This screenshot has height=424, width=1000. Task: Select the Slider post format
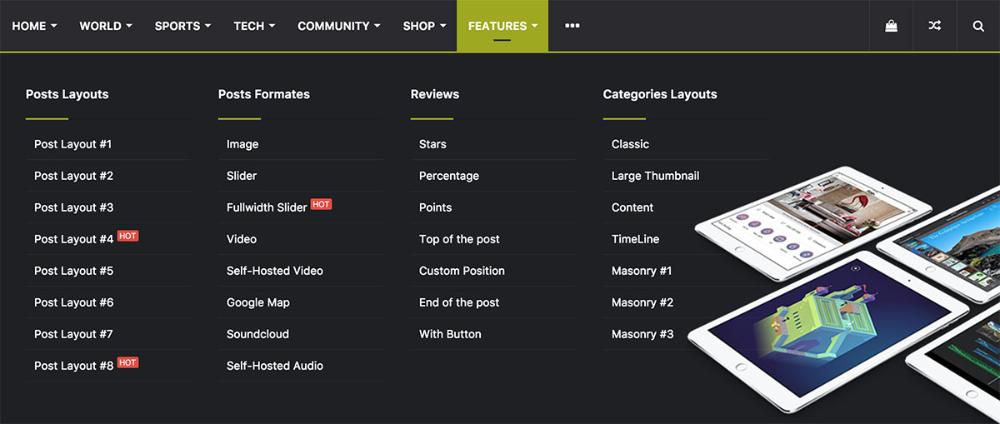coord(242,176)
